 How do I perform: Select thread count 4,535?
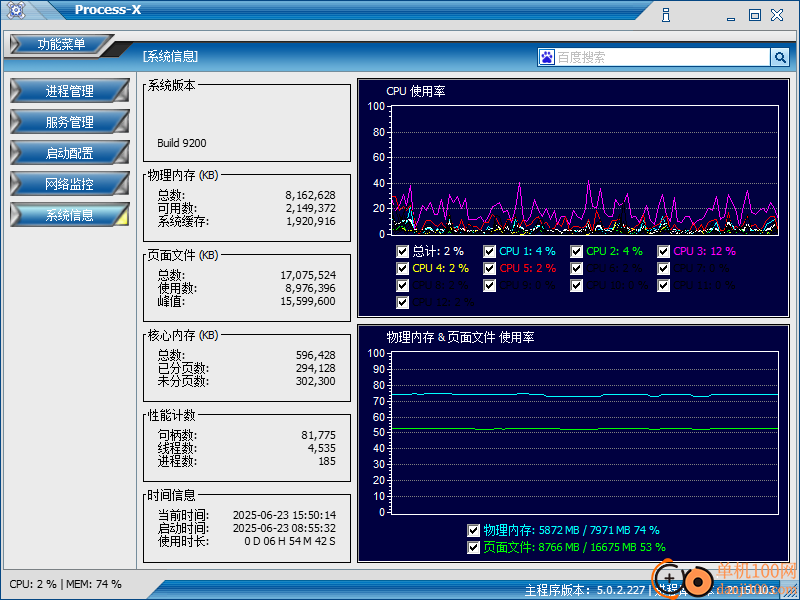coord(321,448)
